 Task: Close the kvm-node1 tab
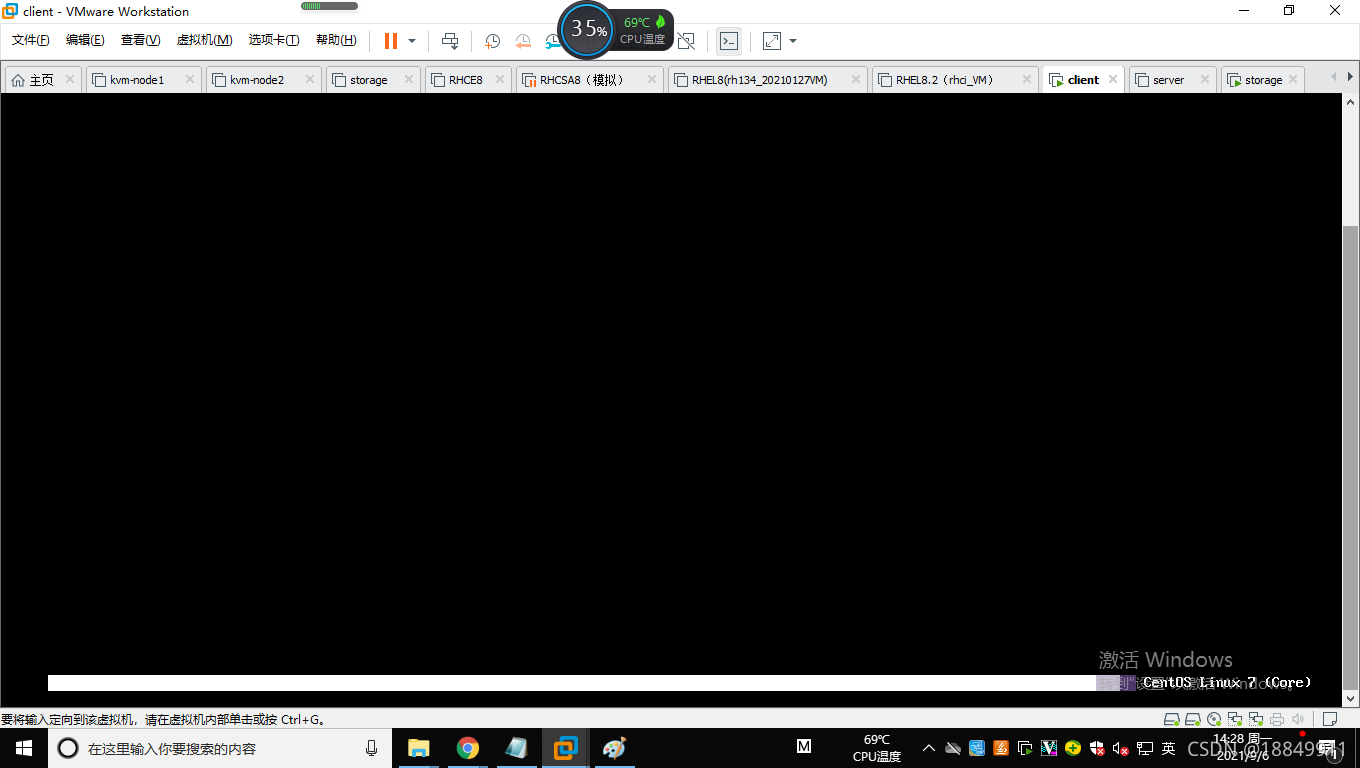coord(190,80)
